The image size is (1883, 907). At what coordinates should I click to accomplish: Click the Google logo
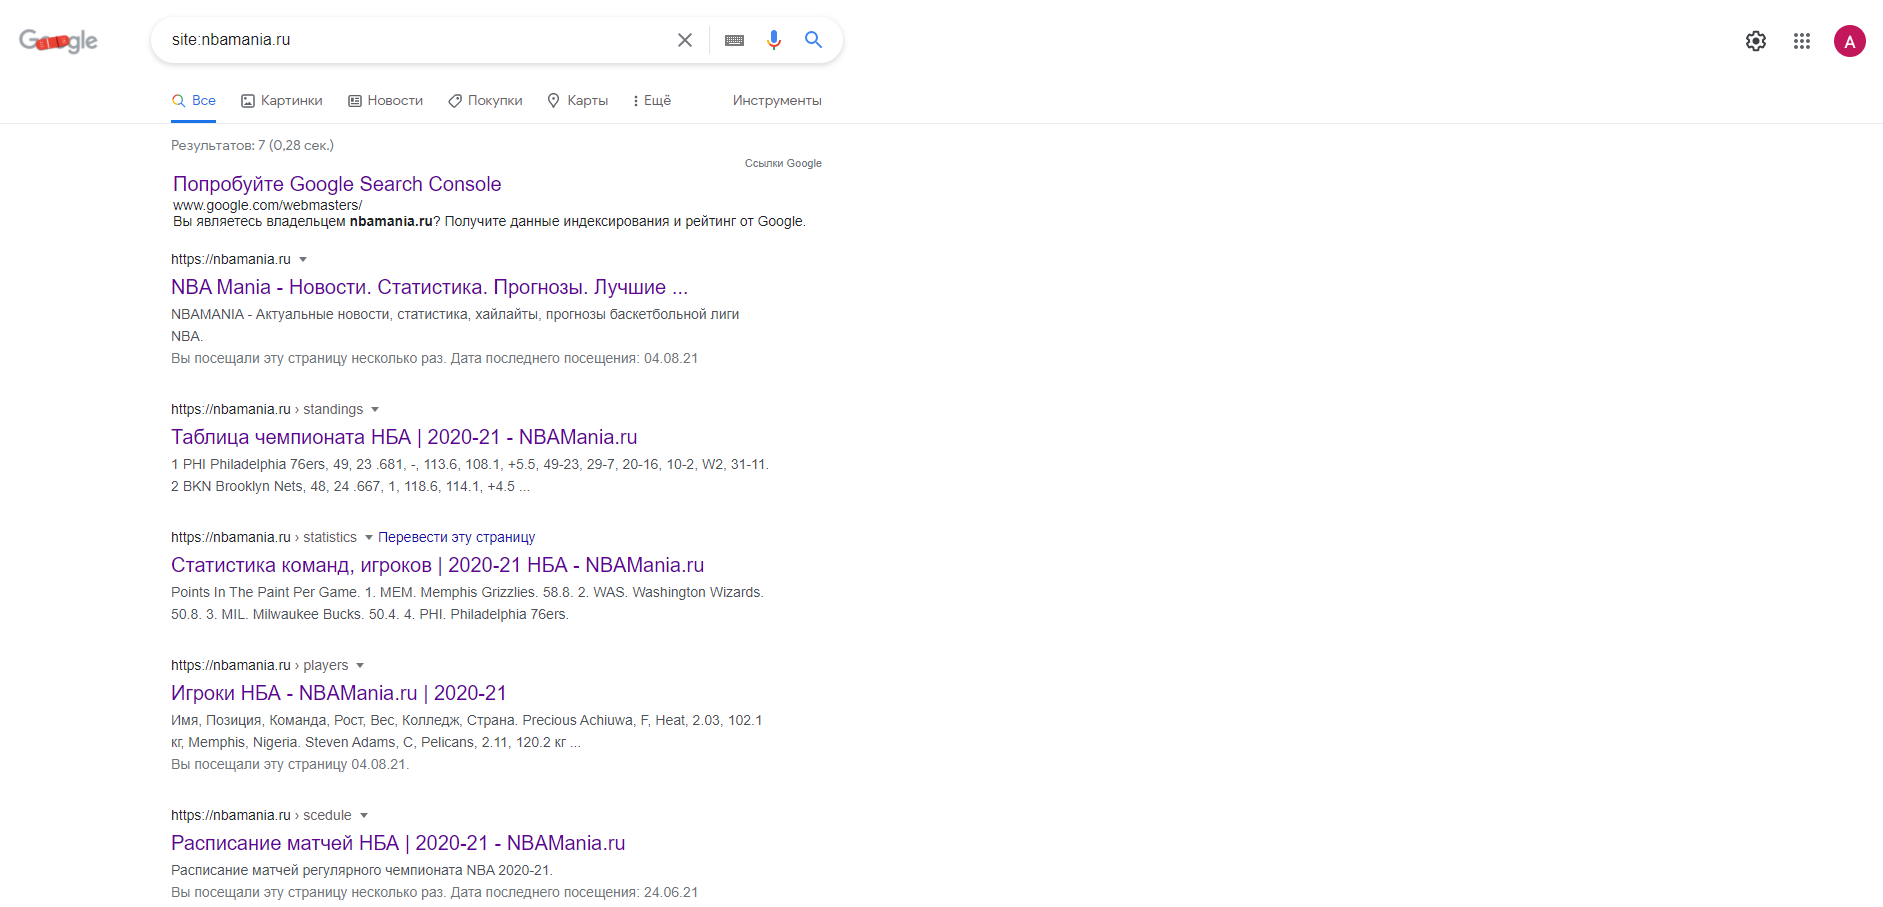tap(58, 41)
